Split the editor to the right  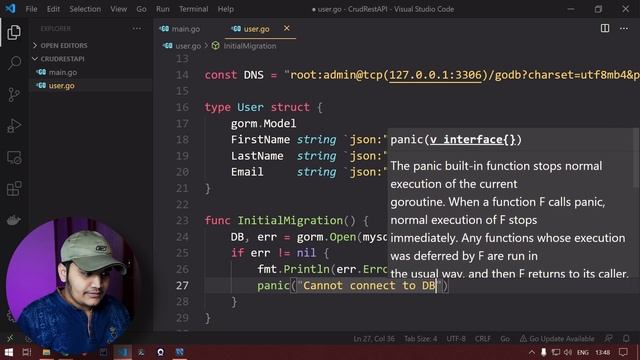[x=605, y=28]
